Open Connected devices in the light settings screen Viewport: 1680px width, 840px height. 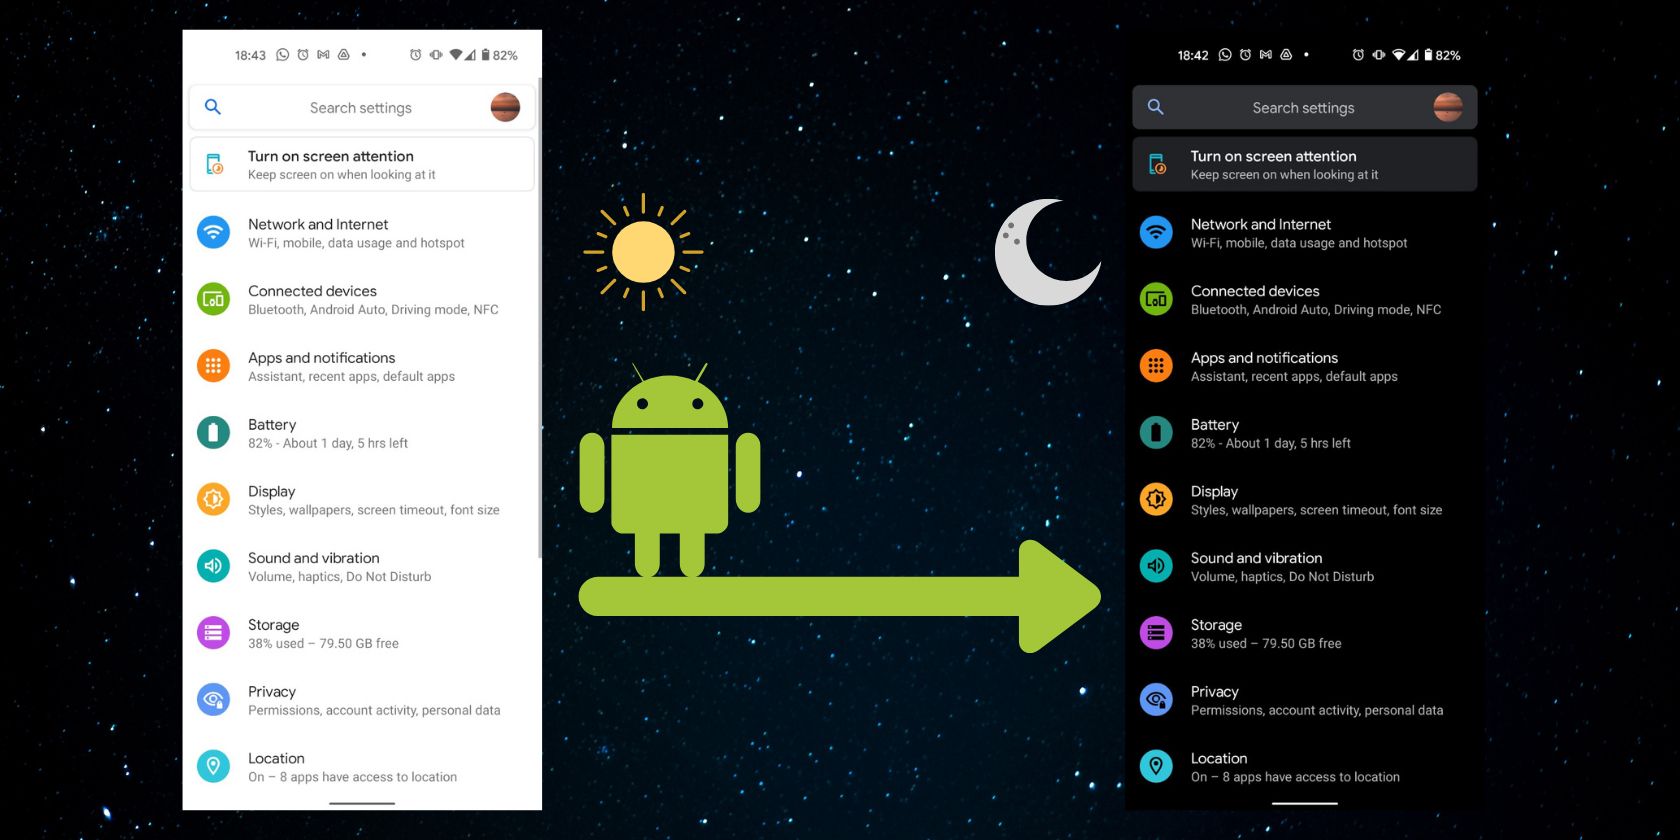(x=362, y=299)
